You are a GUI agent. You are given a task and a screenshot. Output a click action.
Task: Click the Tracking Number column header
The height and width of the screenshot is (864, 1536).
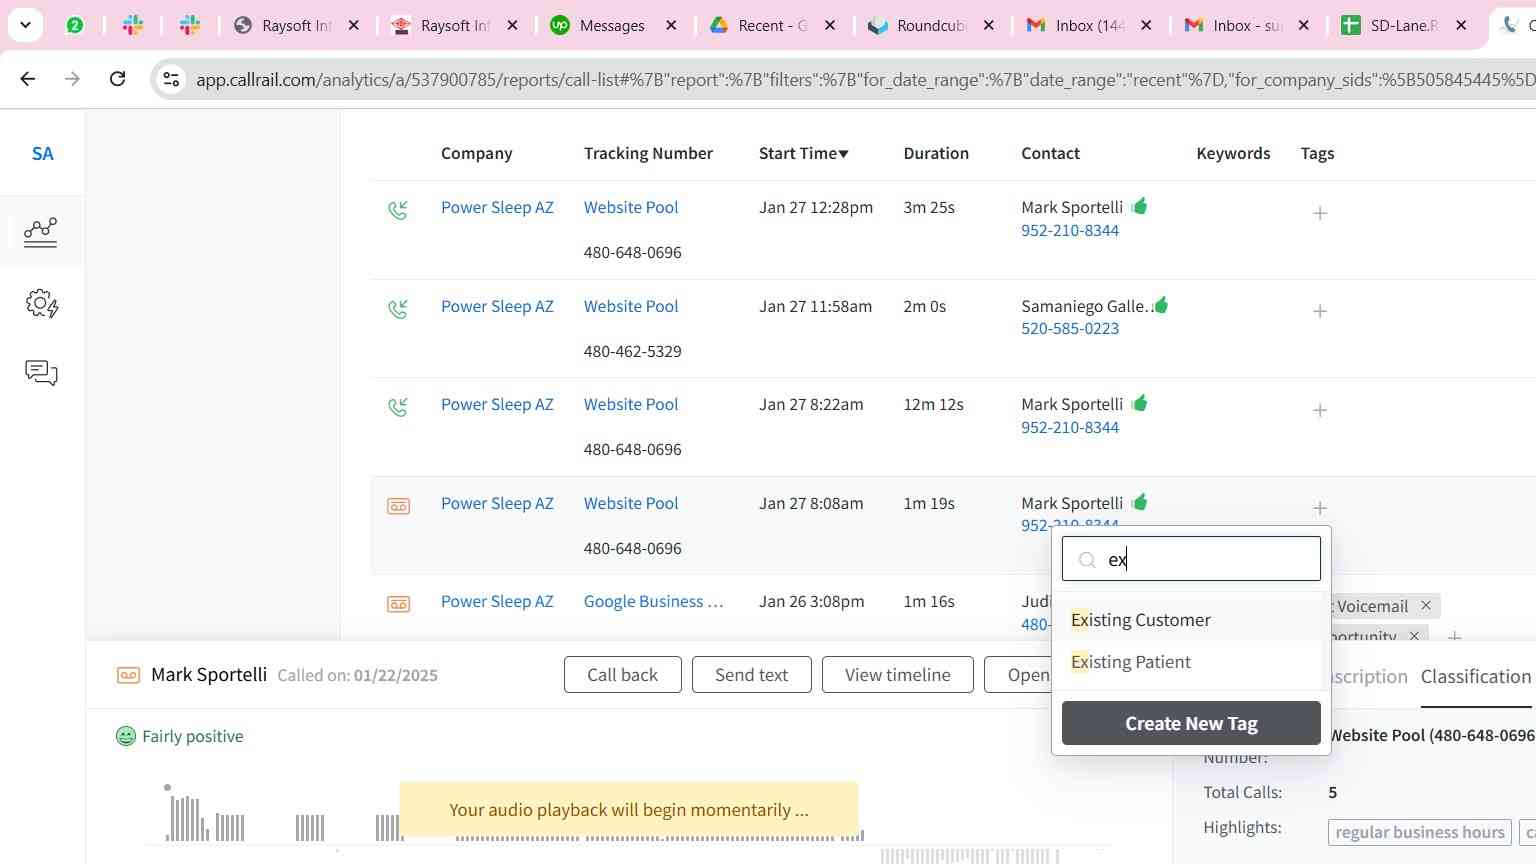648,153
